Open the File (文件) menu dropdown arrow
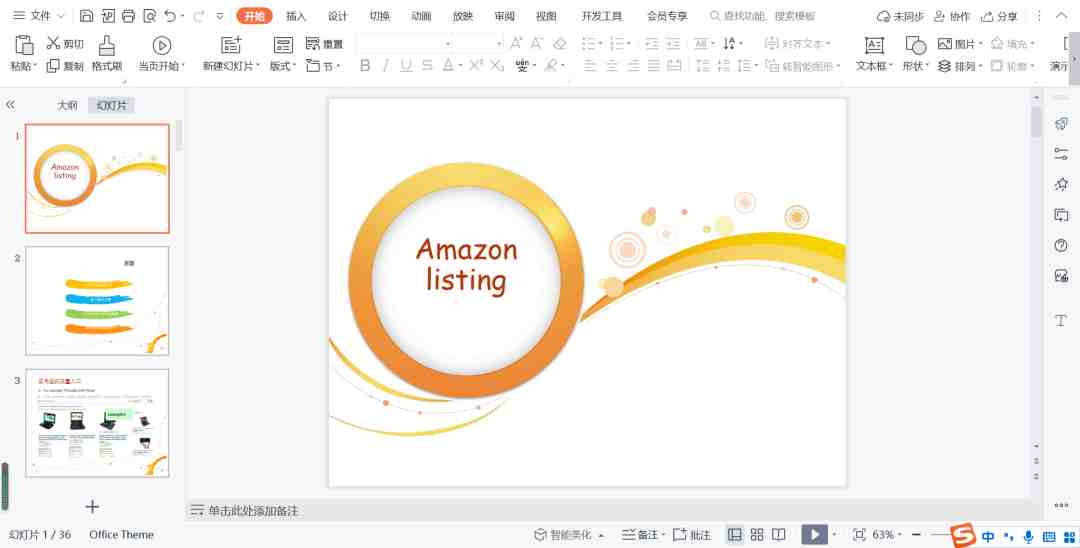This screenshot has width=1080, height=548. [x=61, y=16]
